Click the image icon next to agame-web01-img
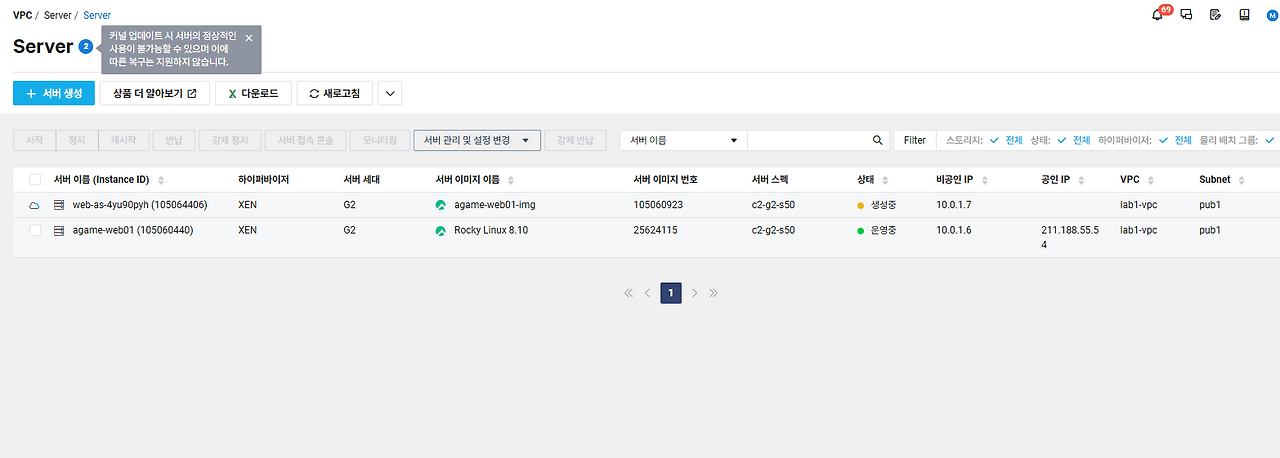 click(x=440, y=205)
